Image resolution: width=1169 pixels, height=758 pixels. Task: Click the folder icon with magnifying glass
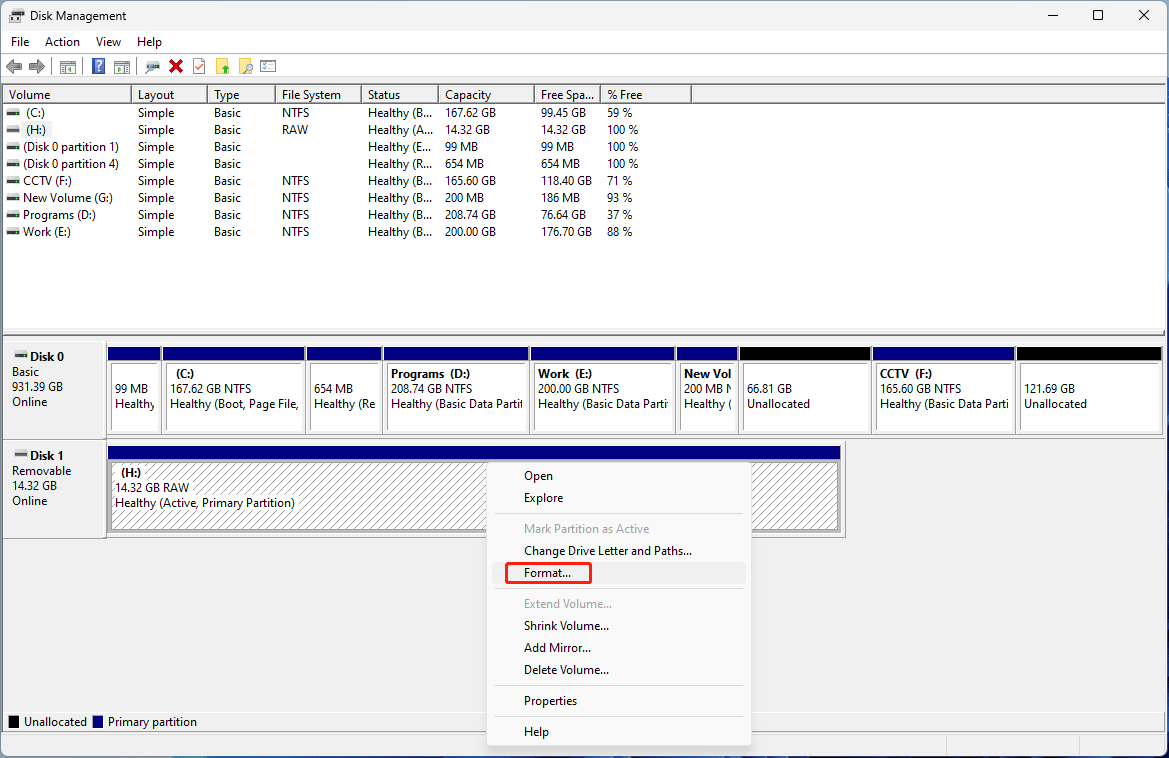point(245,66)
